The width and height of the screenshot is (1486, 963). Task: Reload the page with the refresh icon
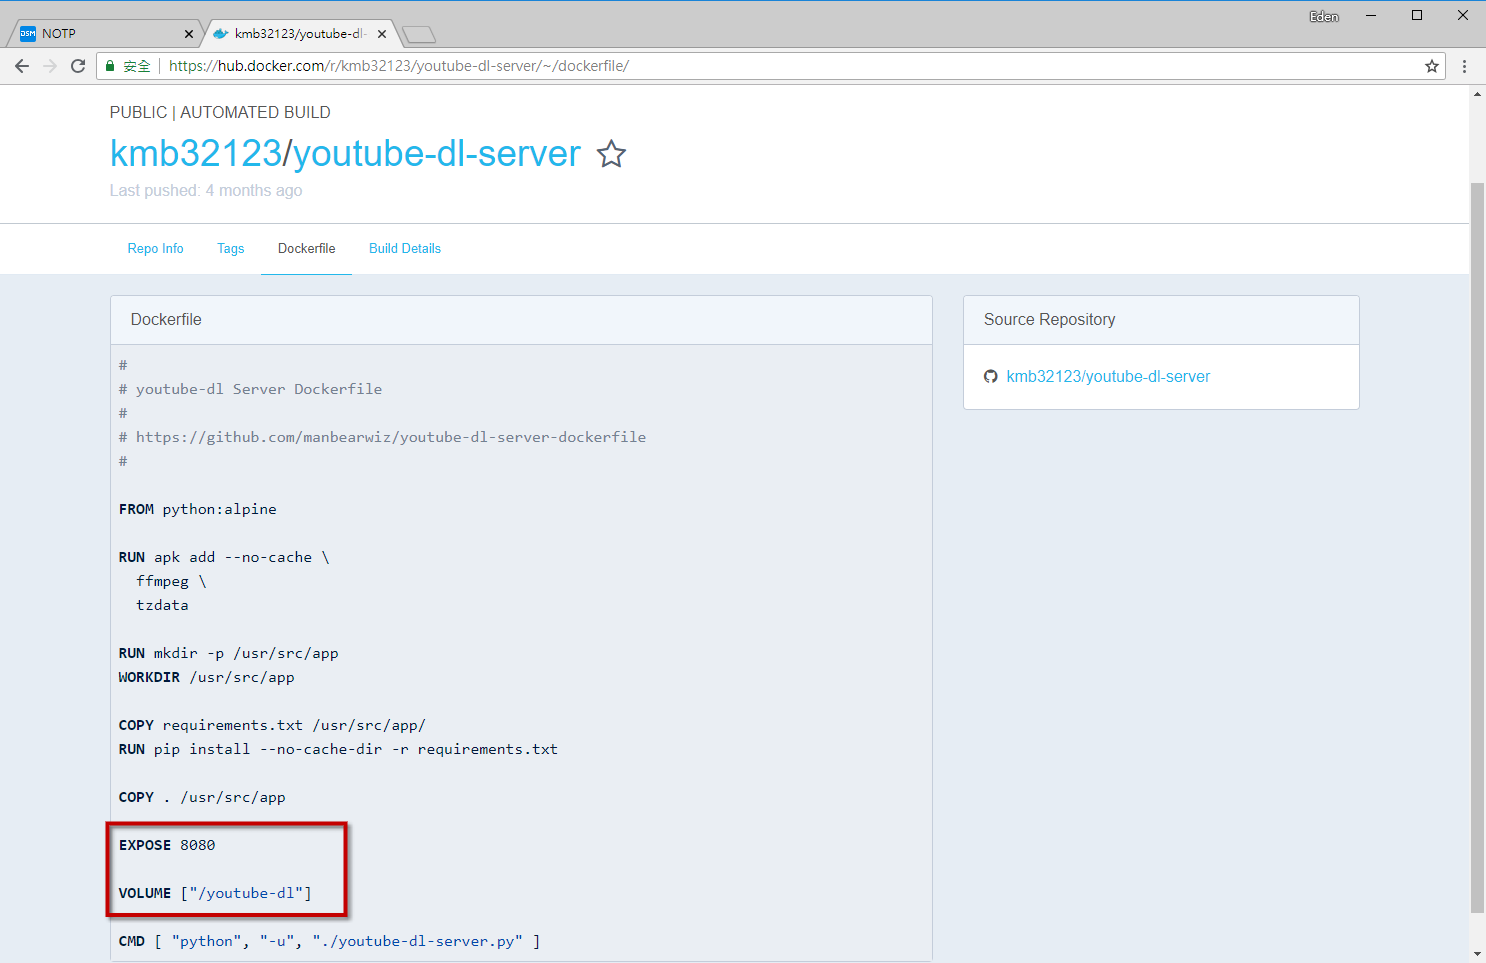pos(78,66)
